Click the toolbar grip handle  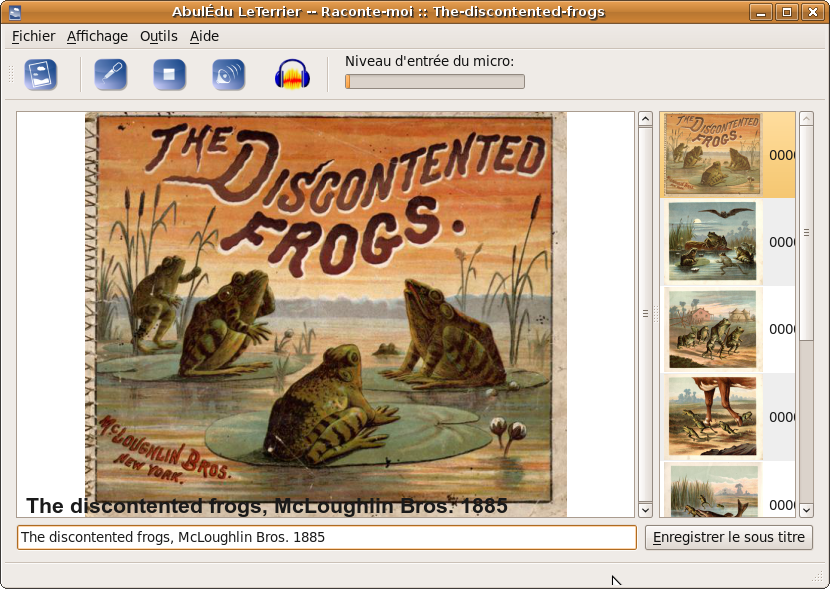11,75
